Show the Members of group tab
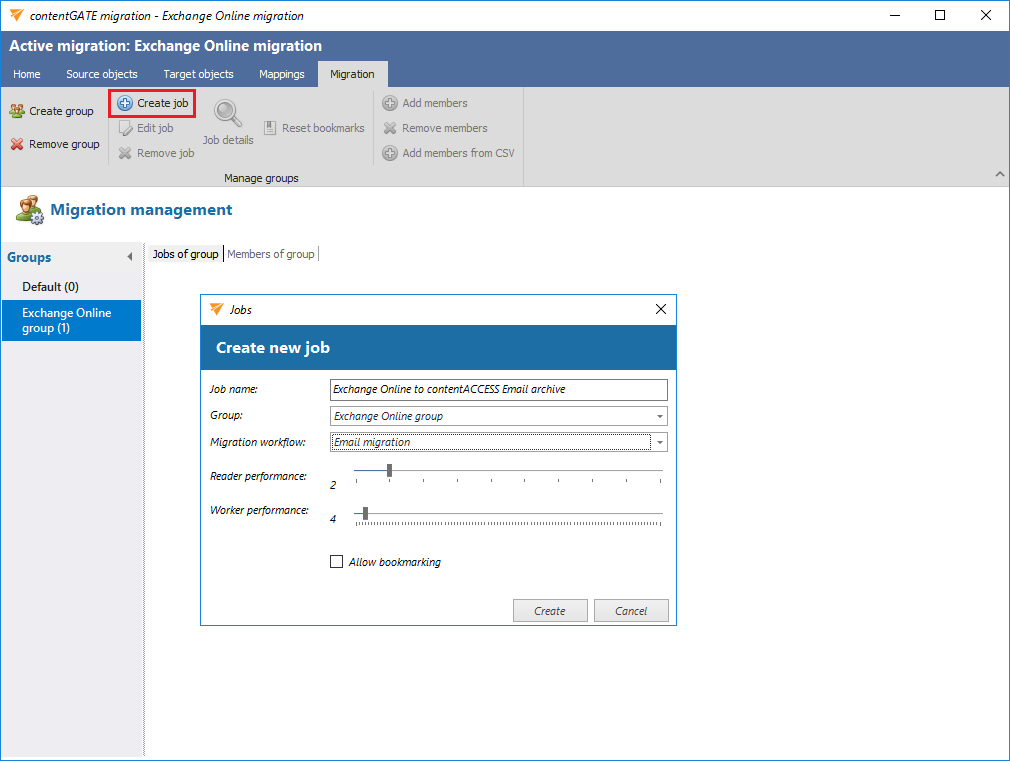Screen dimensions: 1010x761 (x=271, y=254)
